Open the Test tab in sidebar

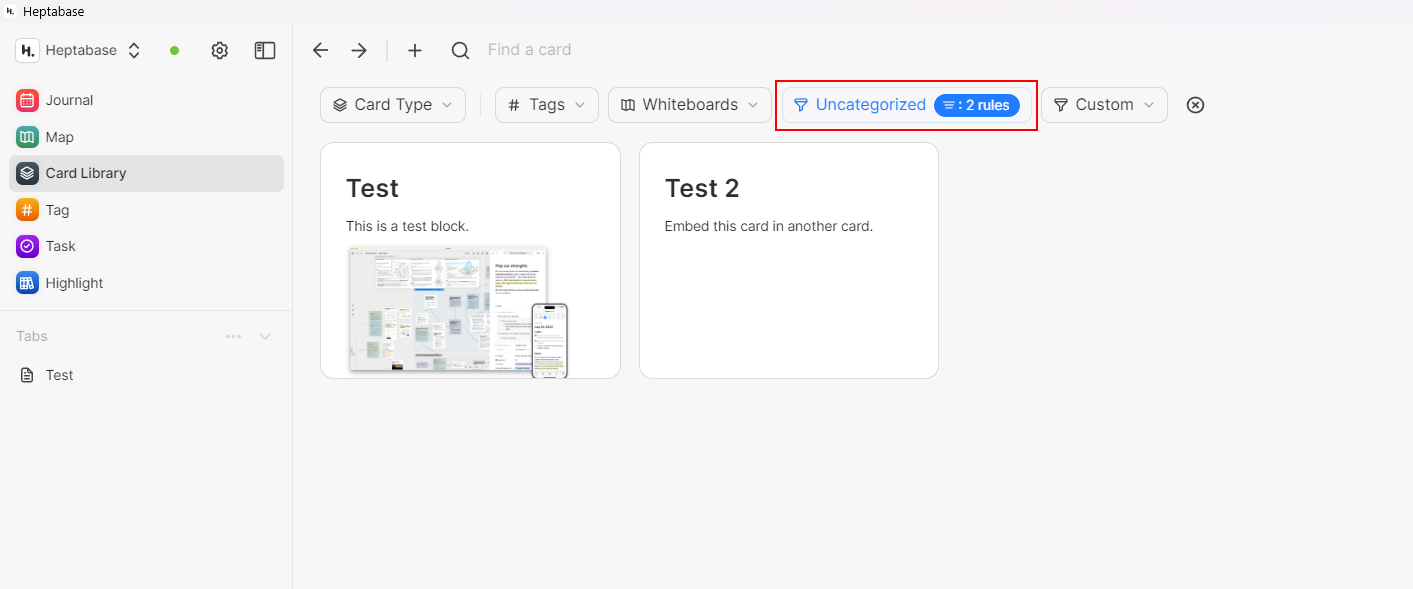coord(59,375)
